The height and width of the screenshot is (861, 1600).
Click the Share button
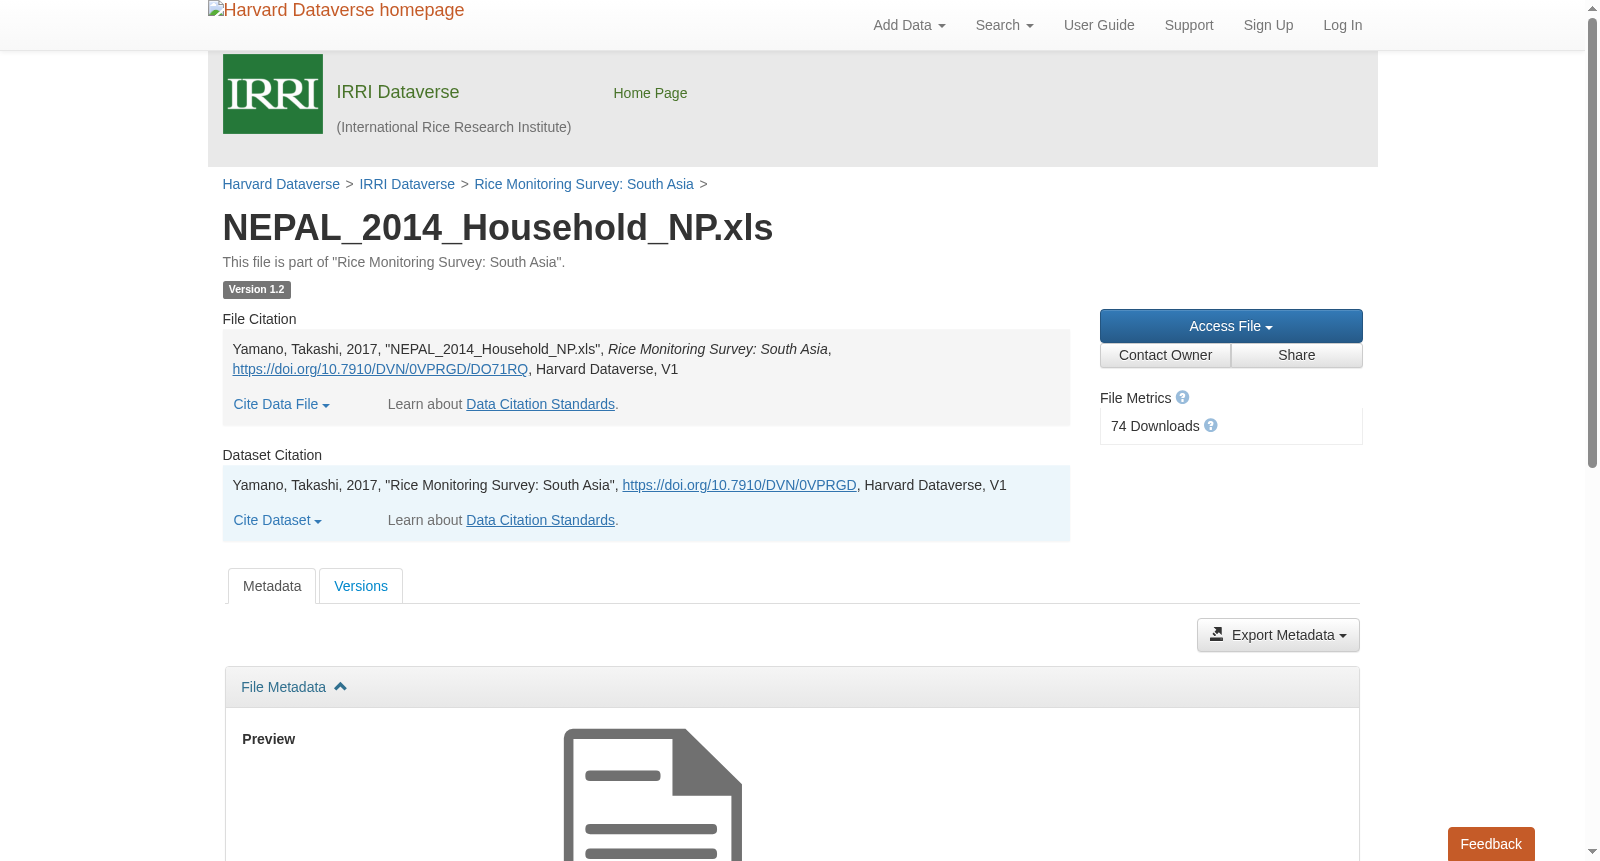[1297, 355]
